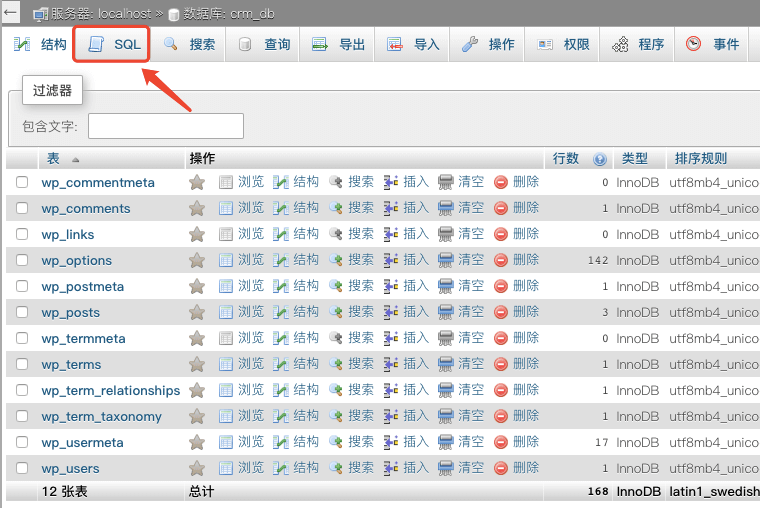Sort by 表 column header

[53, 159]
